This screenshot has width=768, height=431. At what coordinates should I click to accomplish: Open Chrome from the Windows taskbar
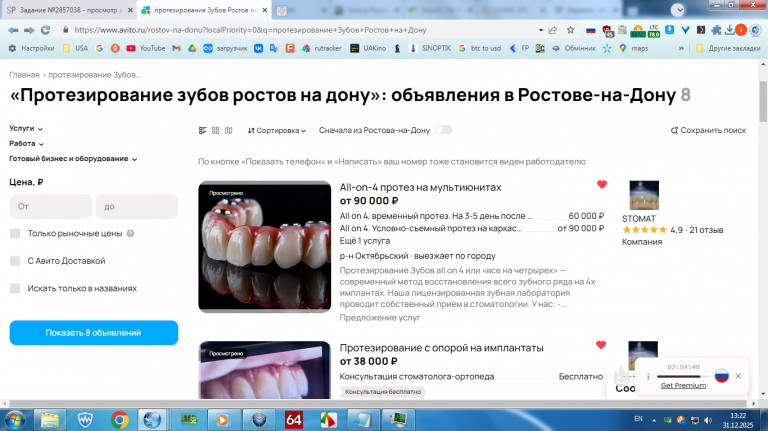(120, 420)
